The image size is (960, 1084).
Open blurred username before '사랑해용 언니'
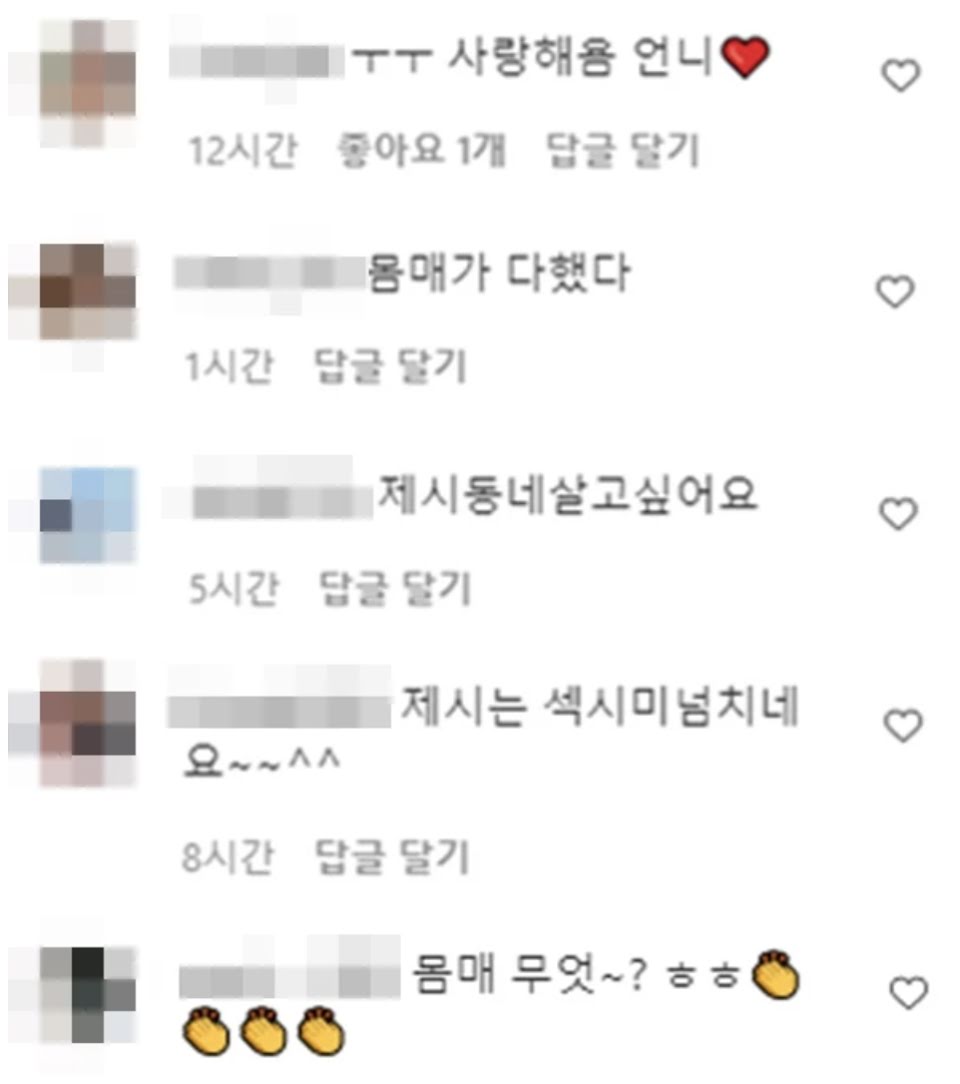[257, 60]
